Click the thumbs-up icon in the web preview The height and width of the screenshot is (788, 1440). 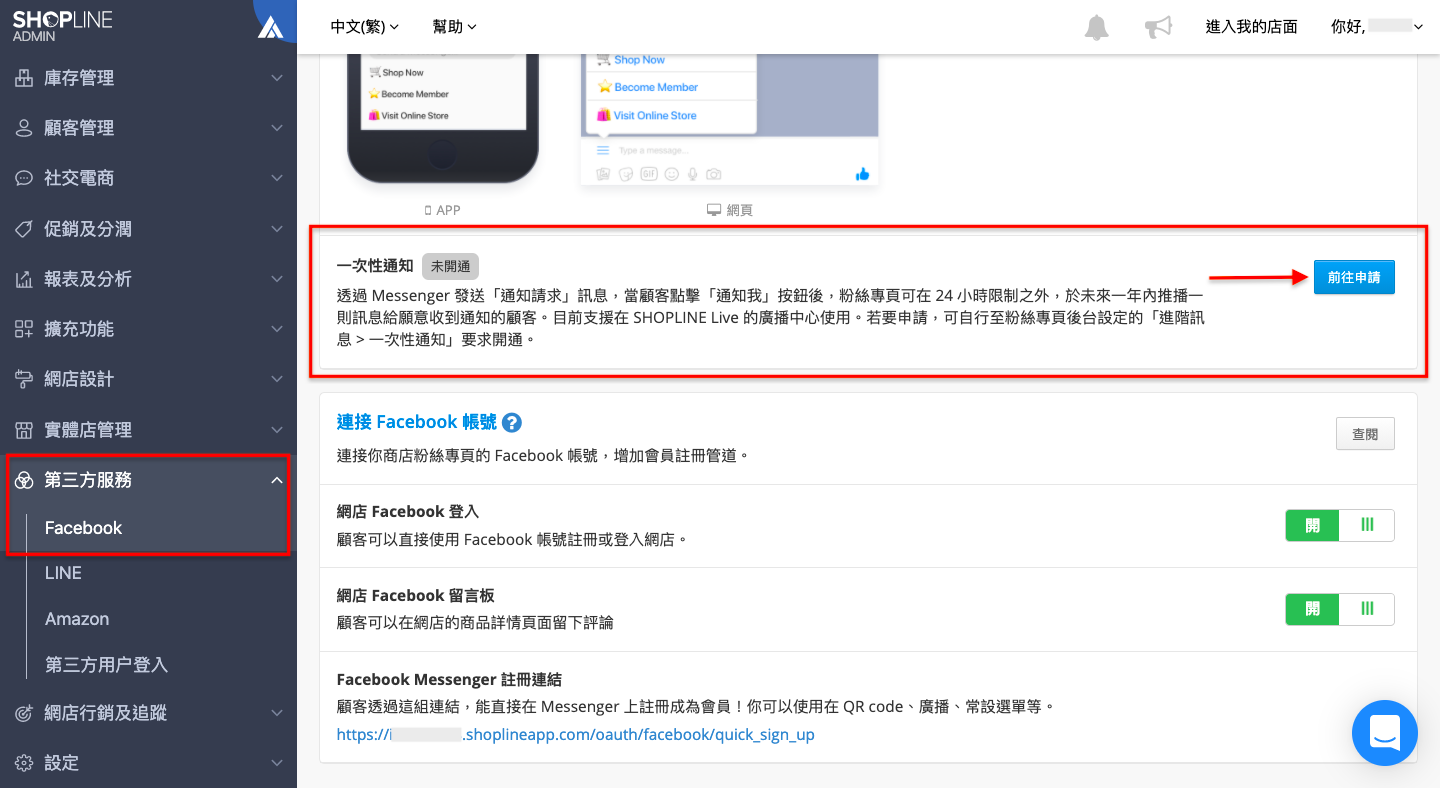click(x=862, y=174)
